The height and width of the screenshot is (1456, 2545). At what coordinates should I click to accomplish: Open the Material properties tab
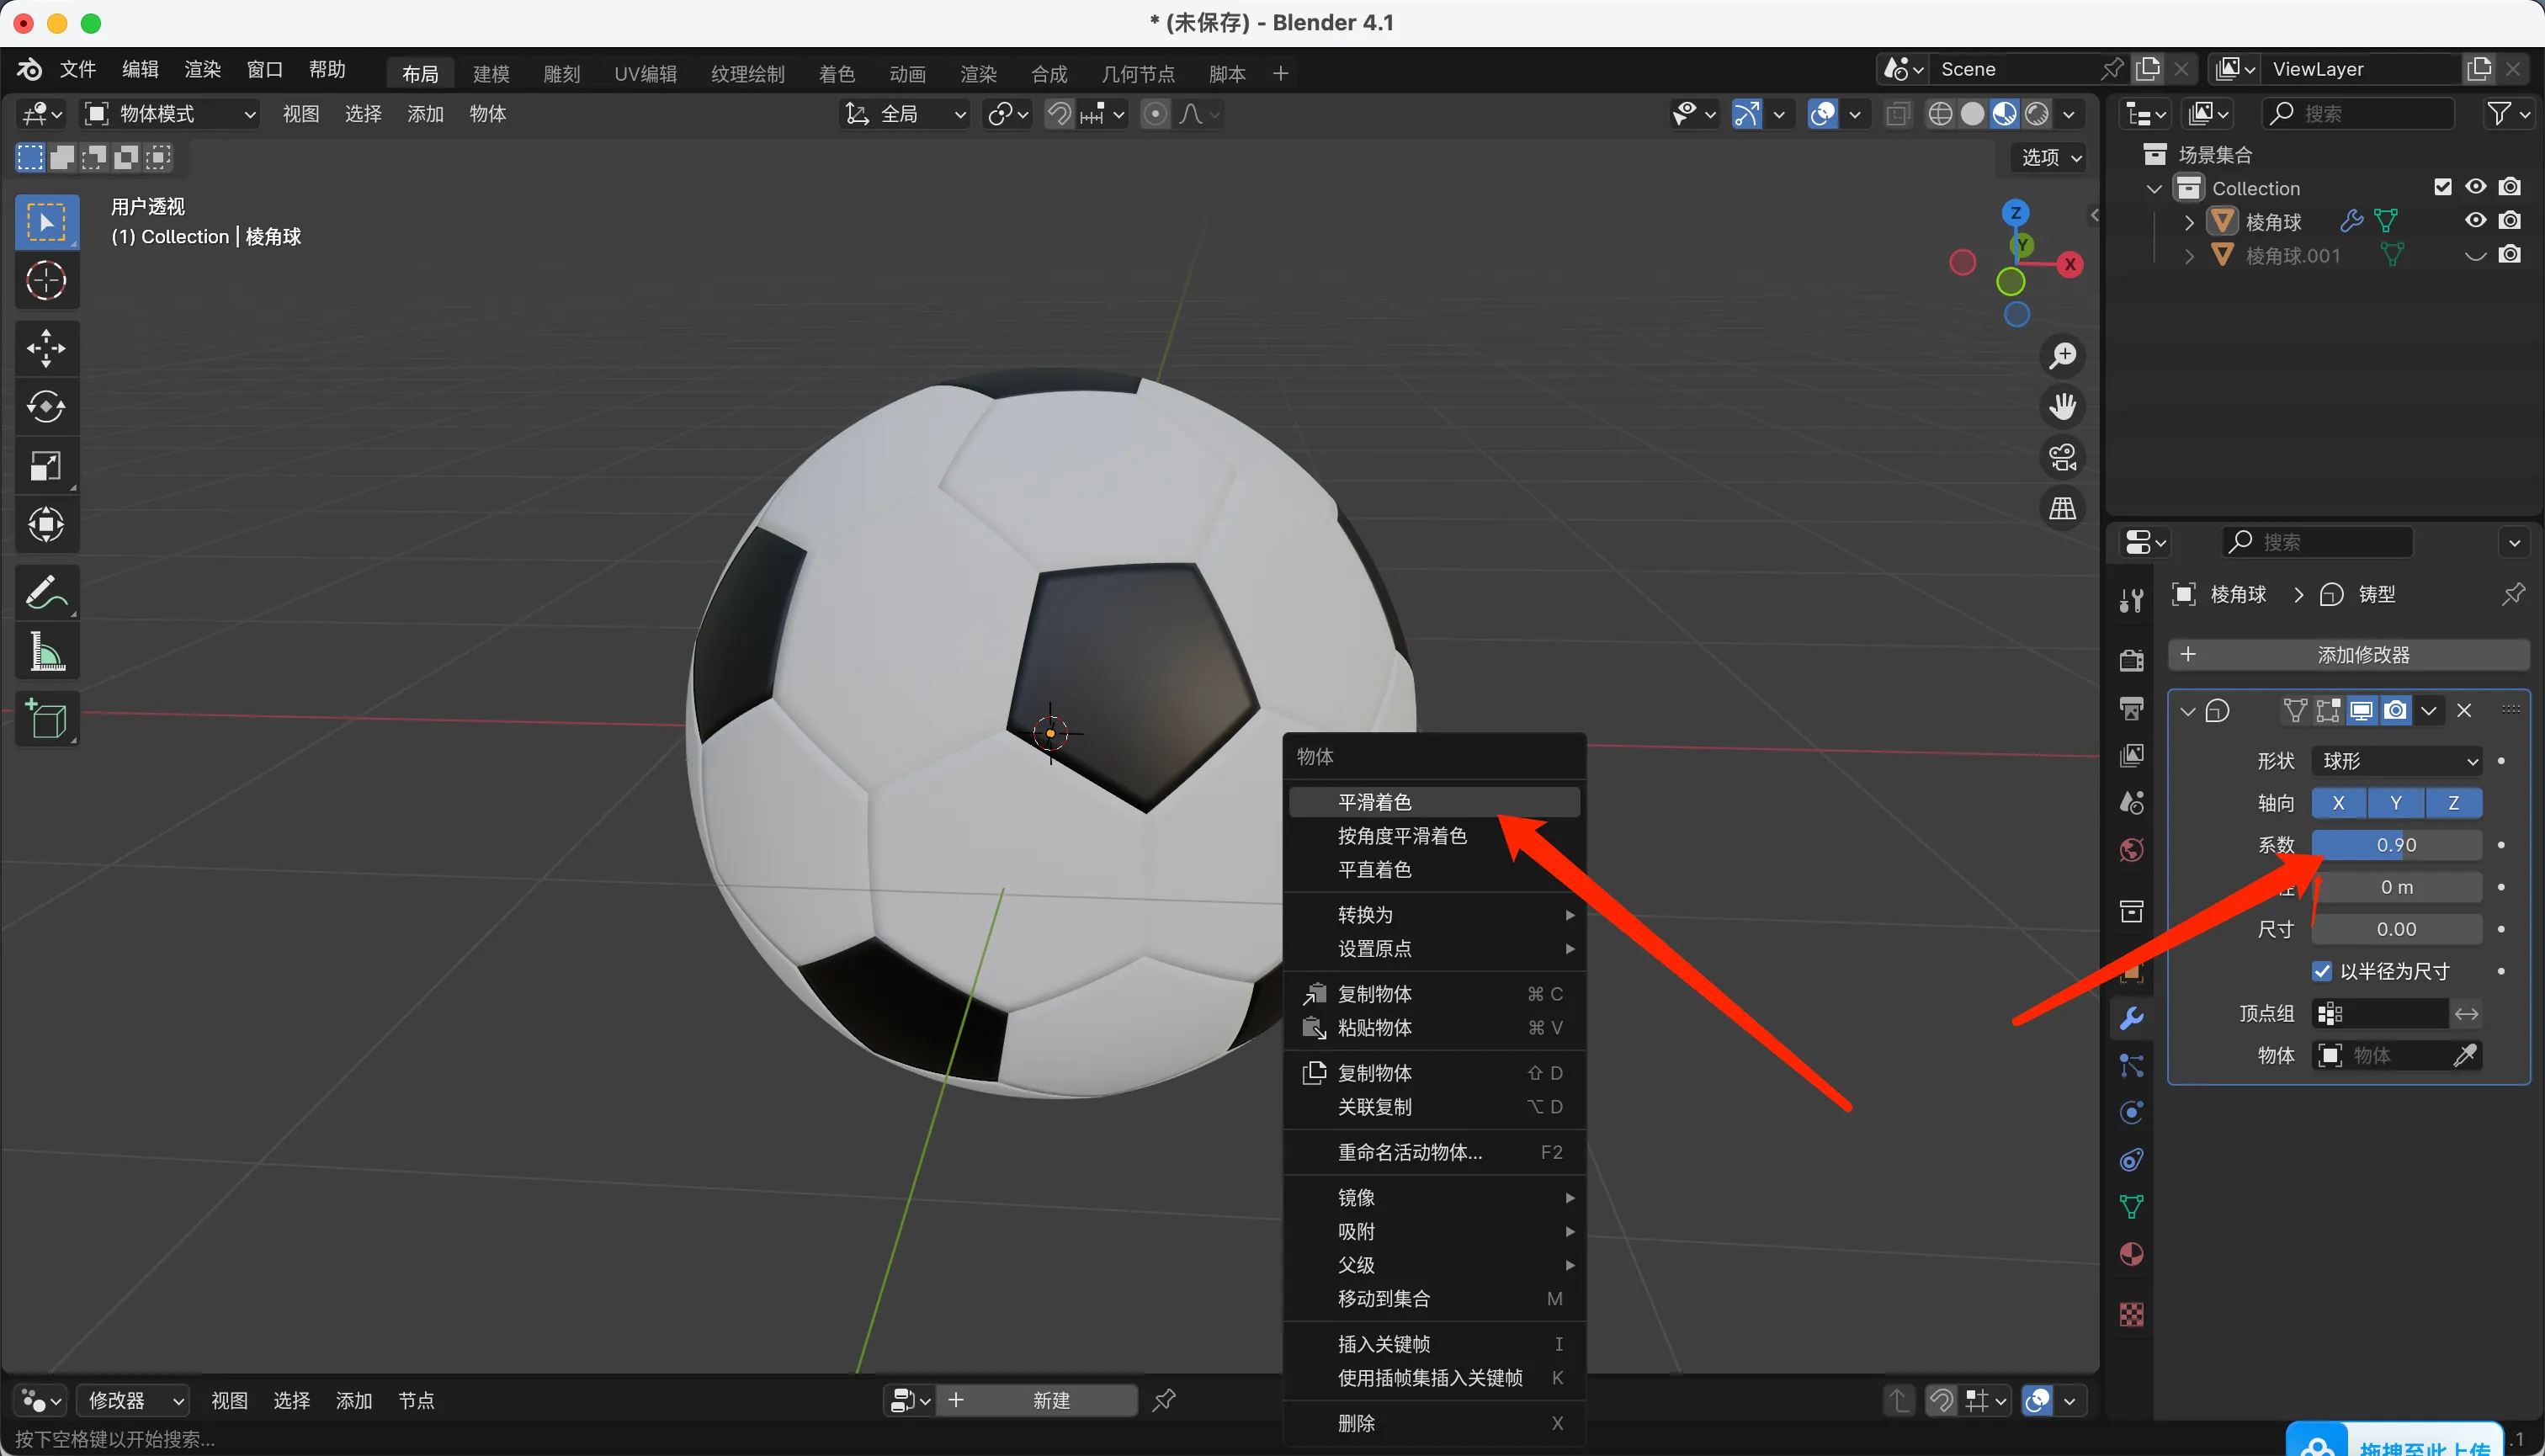(2131, 1254)
